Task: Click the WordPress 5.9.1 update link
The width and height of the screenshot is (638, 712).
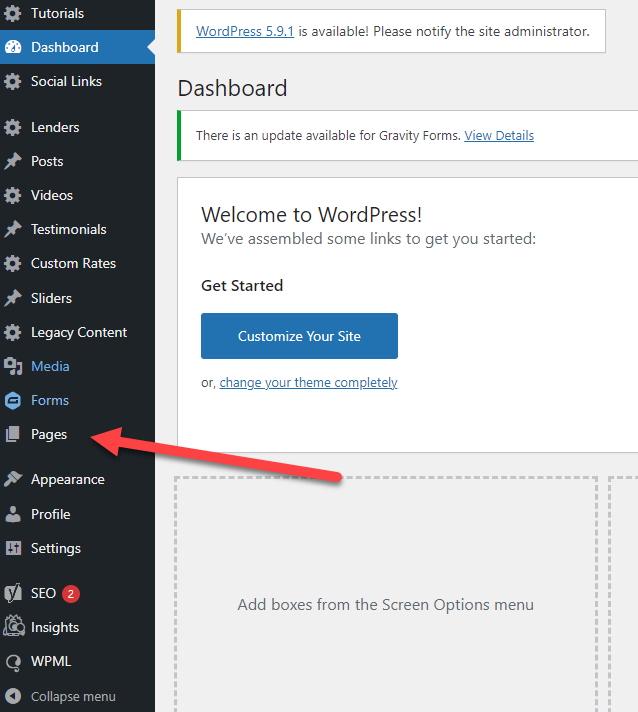Action: 245,31
